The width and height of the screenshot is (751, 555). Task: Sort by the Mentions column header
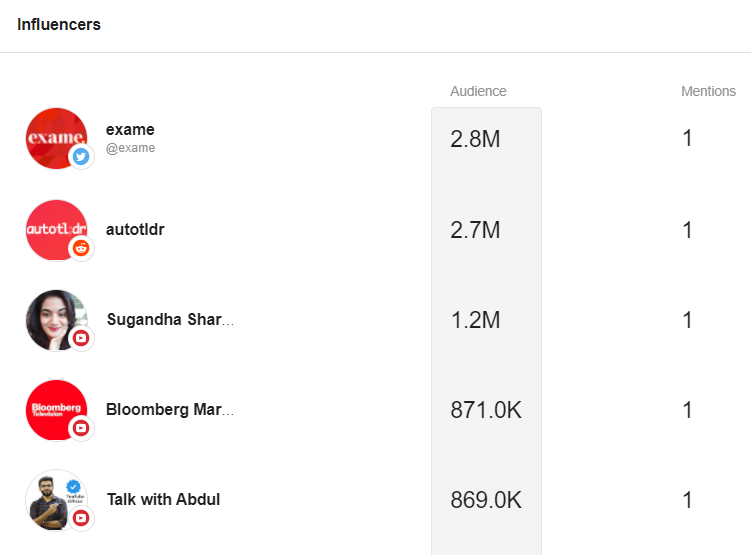tap(708, 91)
